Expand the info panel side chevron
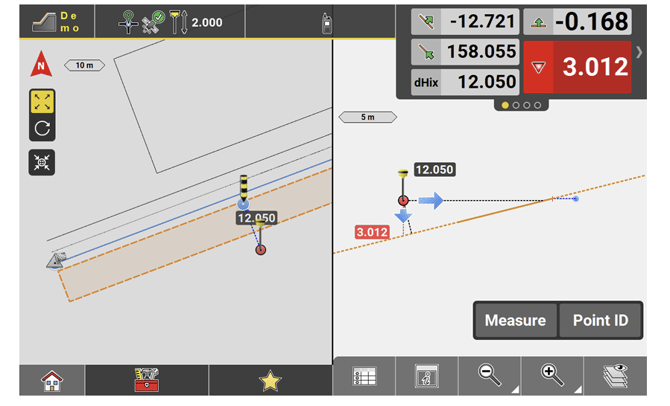Viewport: 670px width, 406px height. [639, 51]
